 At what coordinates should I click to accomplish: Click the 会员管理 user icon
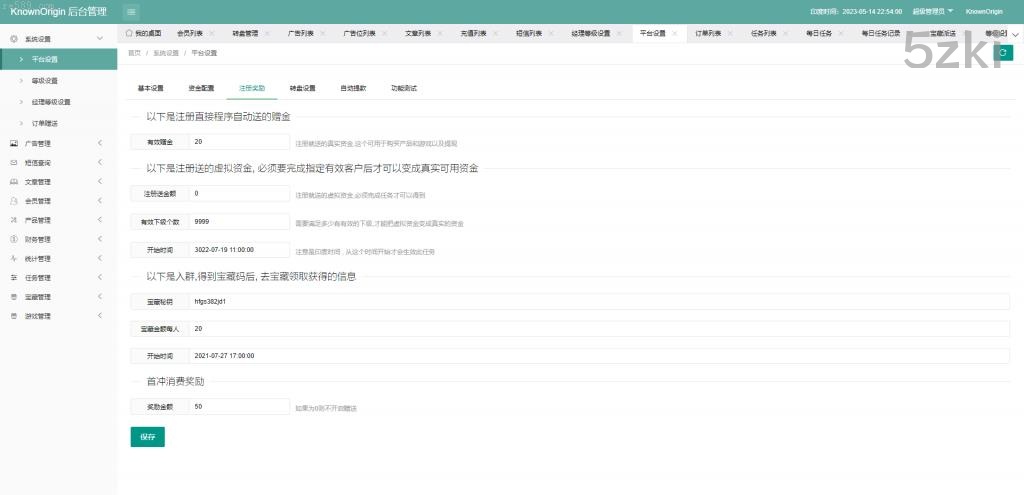point(14,201)
